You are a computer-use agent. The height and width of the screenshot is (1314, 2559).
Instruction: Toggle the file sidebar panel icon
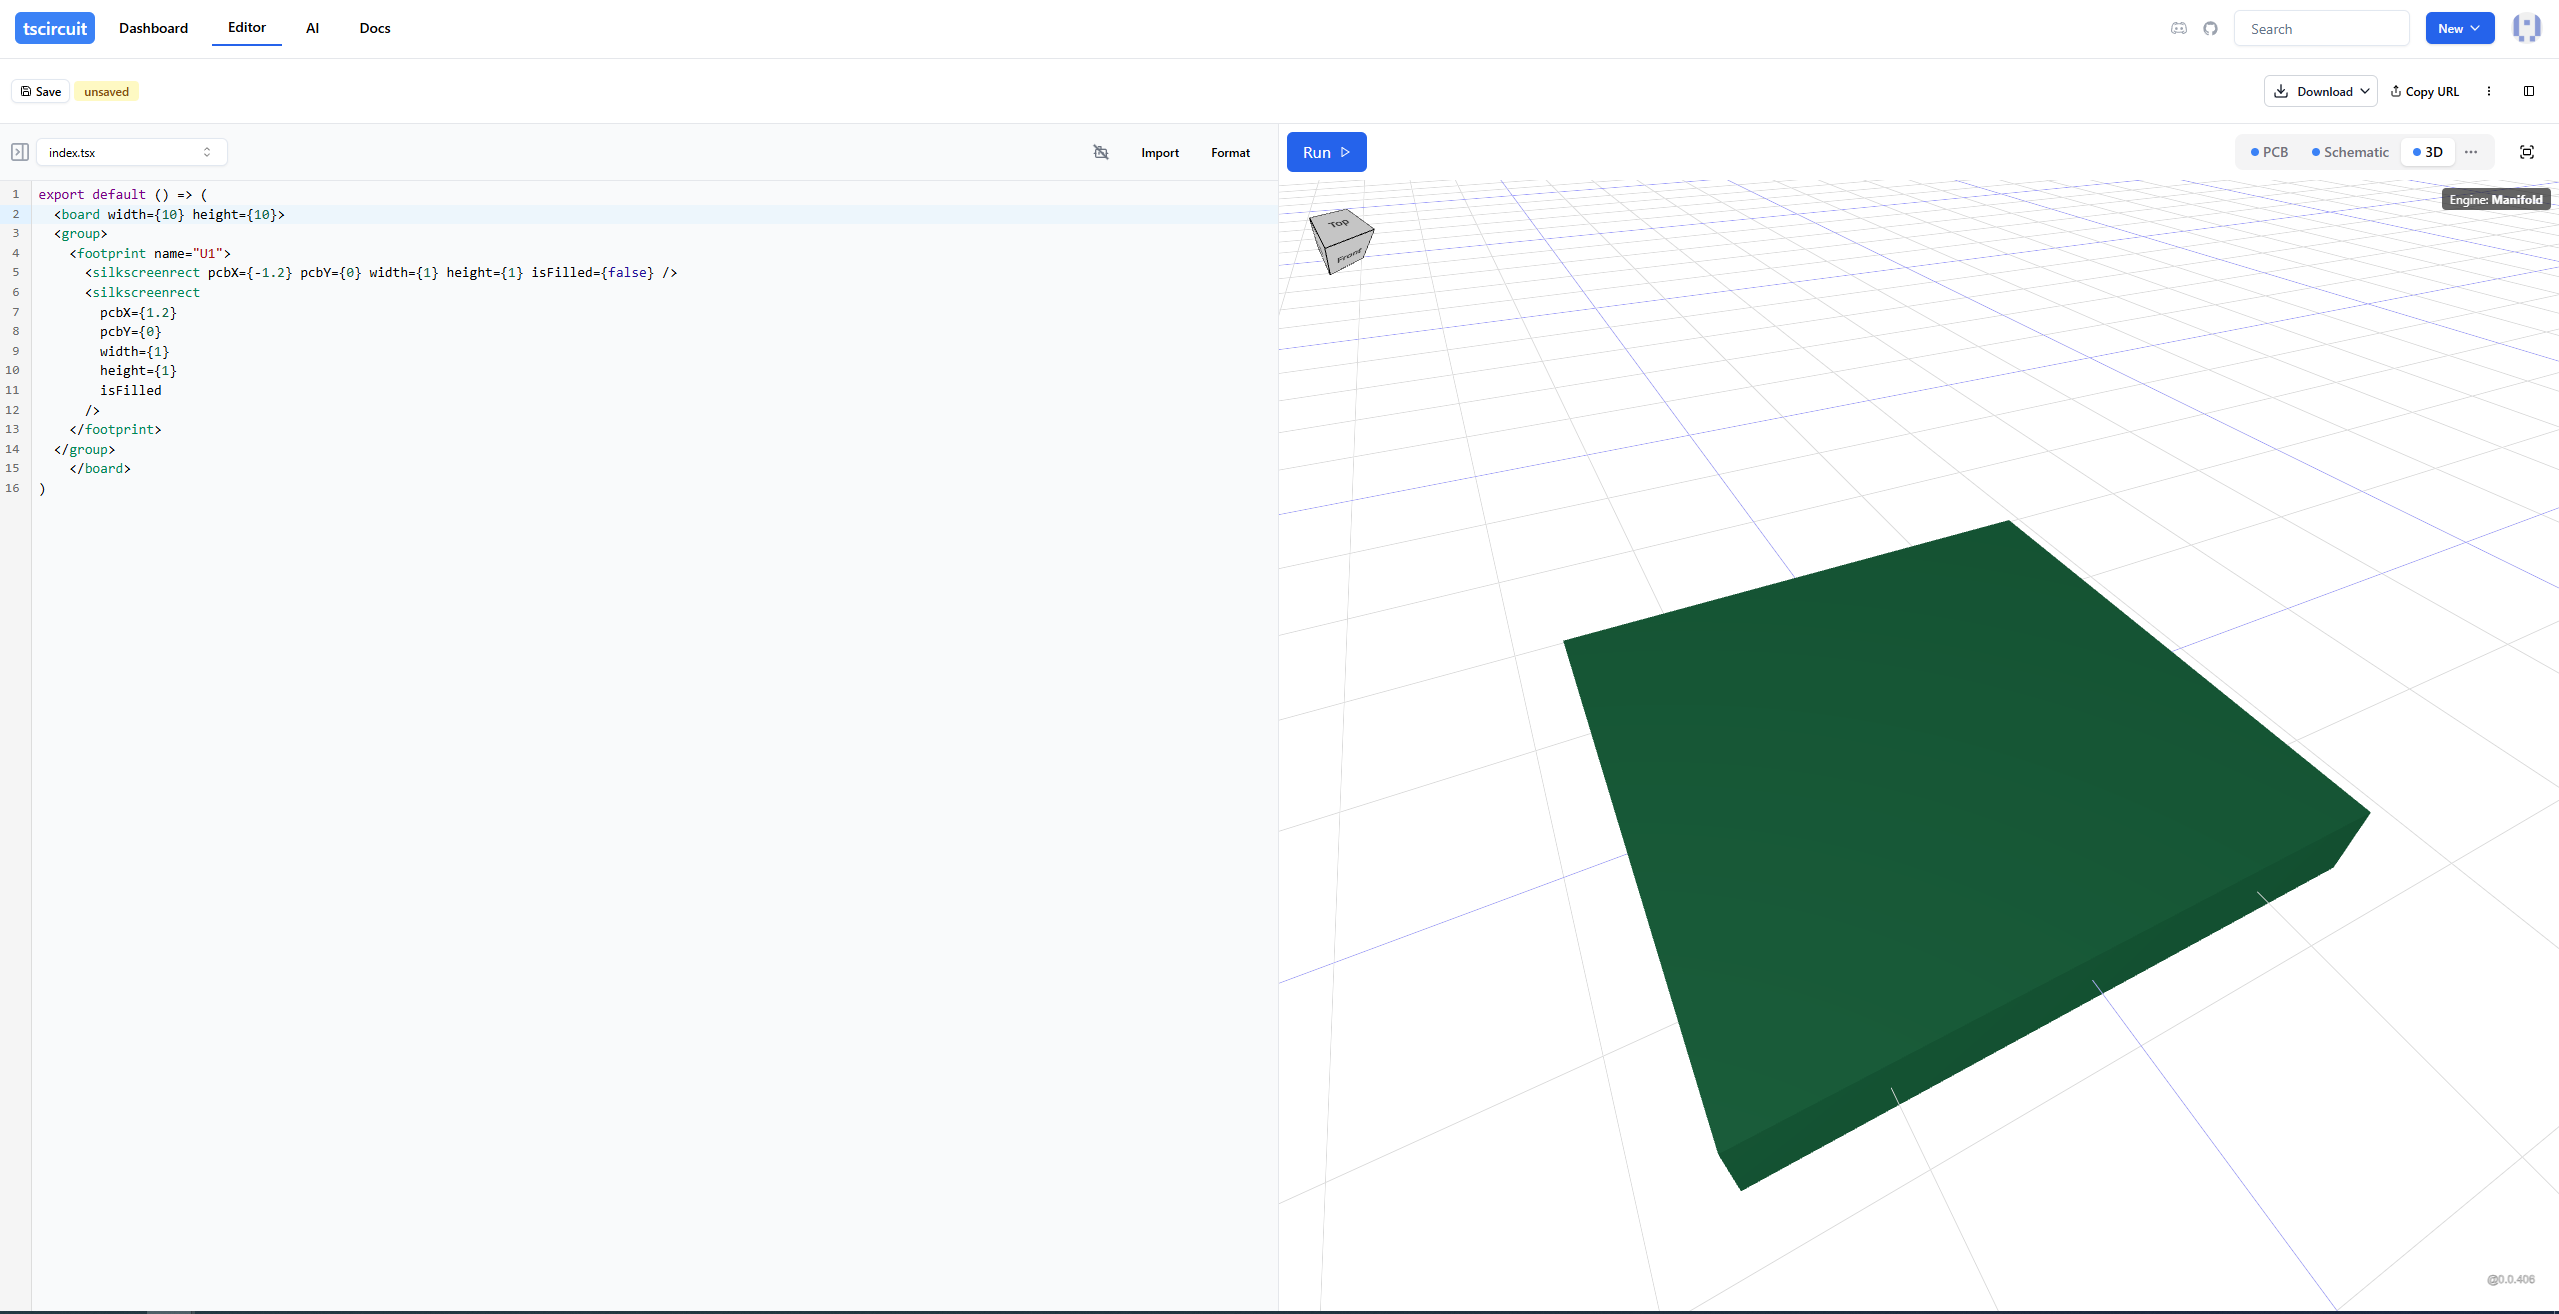(20, 152)
